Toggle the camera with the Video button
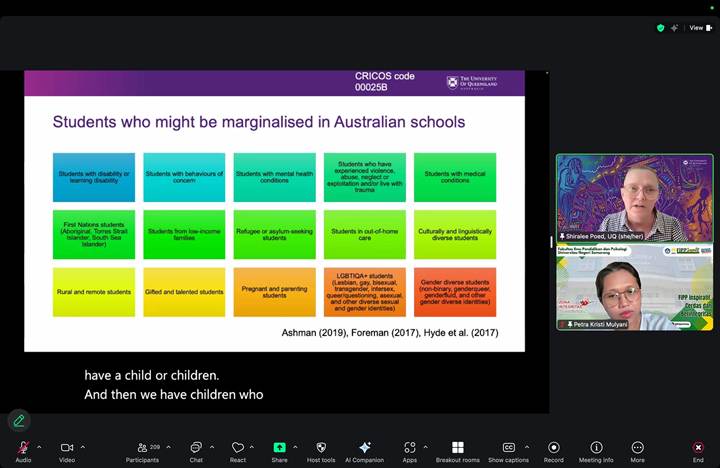Image resolution: width=720 pixels, height=468 pixels. 67,448
